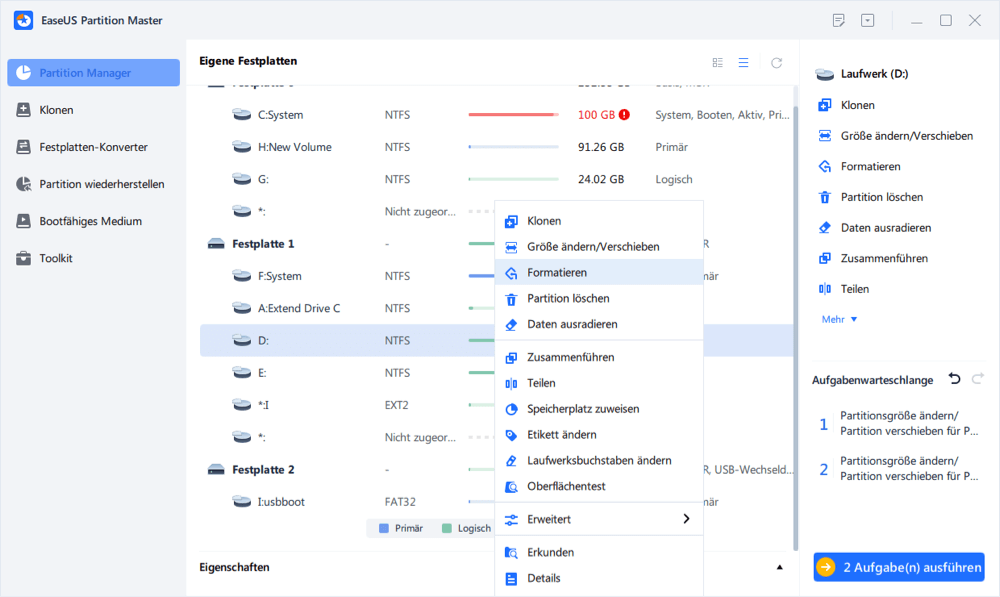The width and height of the screenshot is (1000, 597).
Task: Select the H:New Volume partition row
Action: tap(496, 147)
